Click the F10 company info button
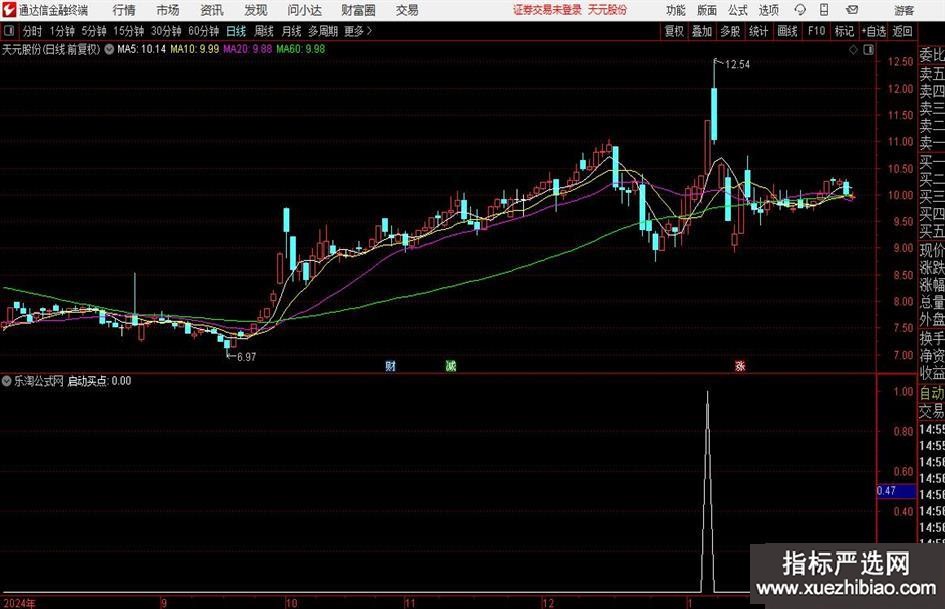The width and height of the screenshot is (945, 609). pyautogui.click(x=817, y=31)
